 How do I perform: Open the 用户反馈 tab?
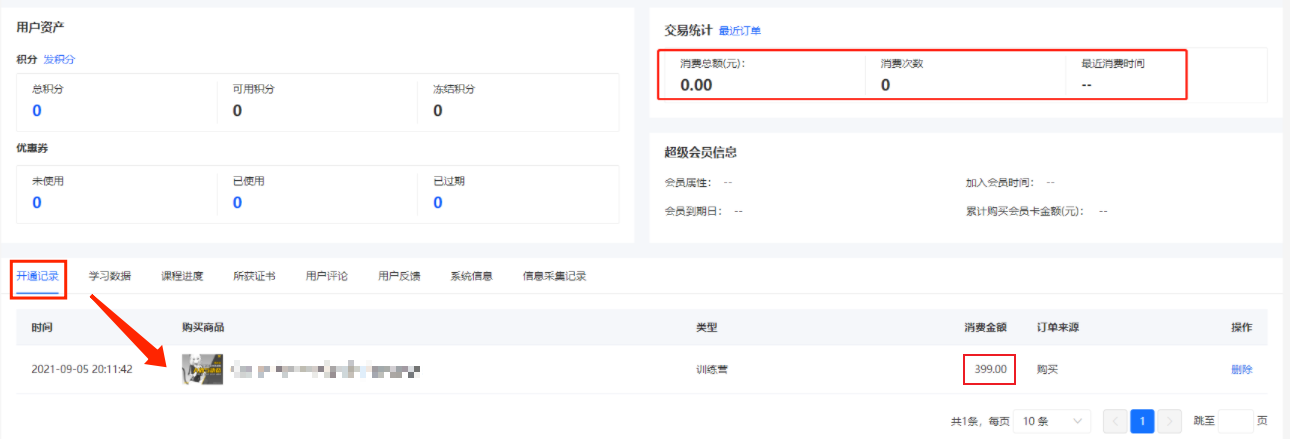coord(399,276)
